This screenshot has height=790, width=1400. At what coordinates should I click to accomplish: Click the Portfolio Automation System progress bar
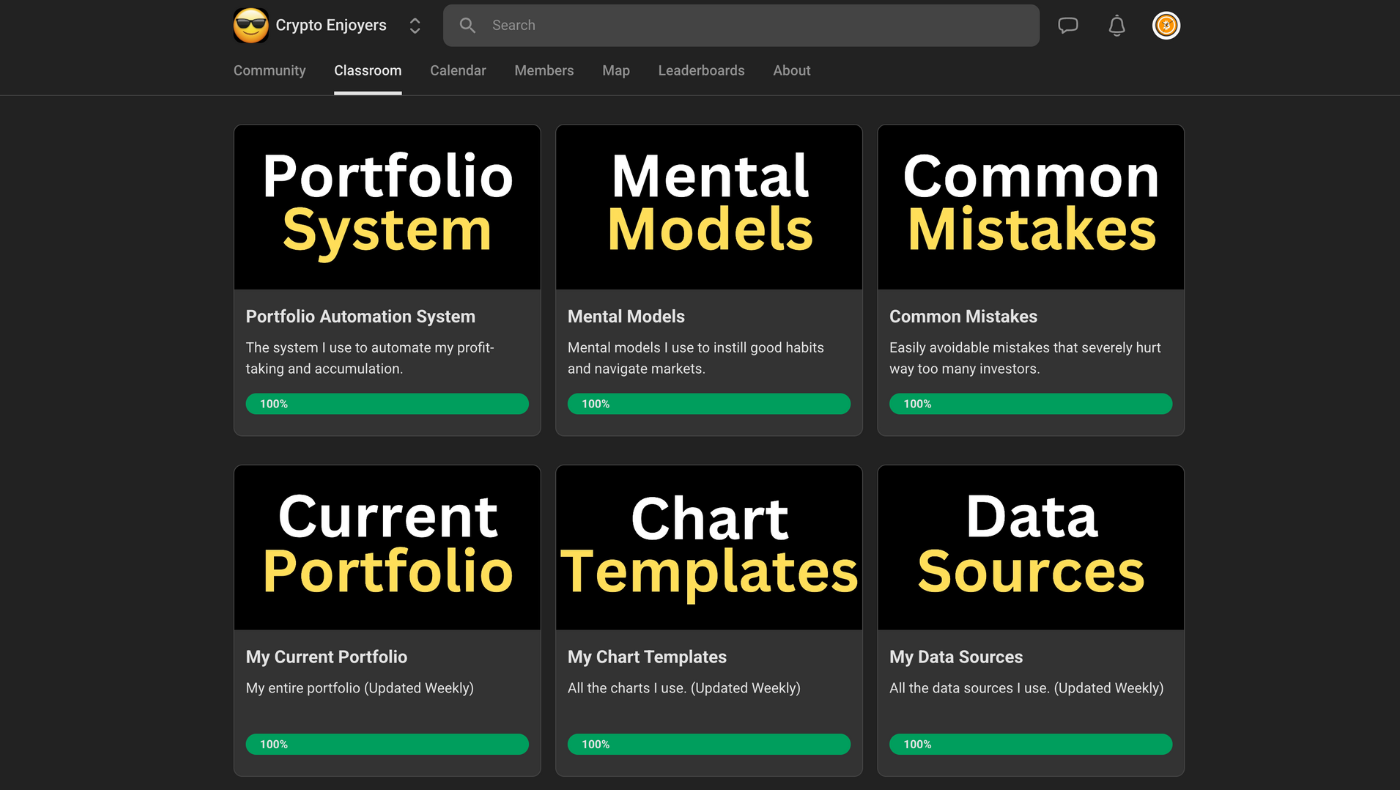tap(387, 404)
